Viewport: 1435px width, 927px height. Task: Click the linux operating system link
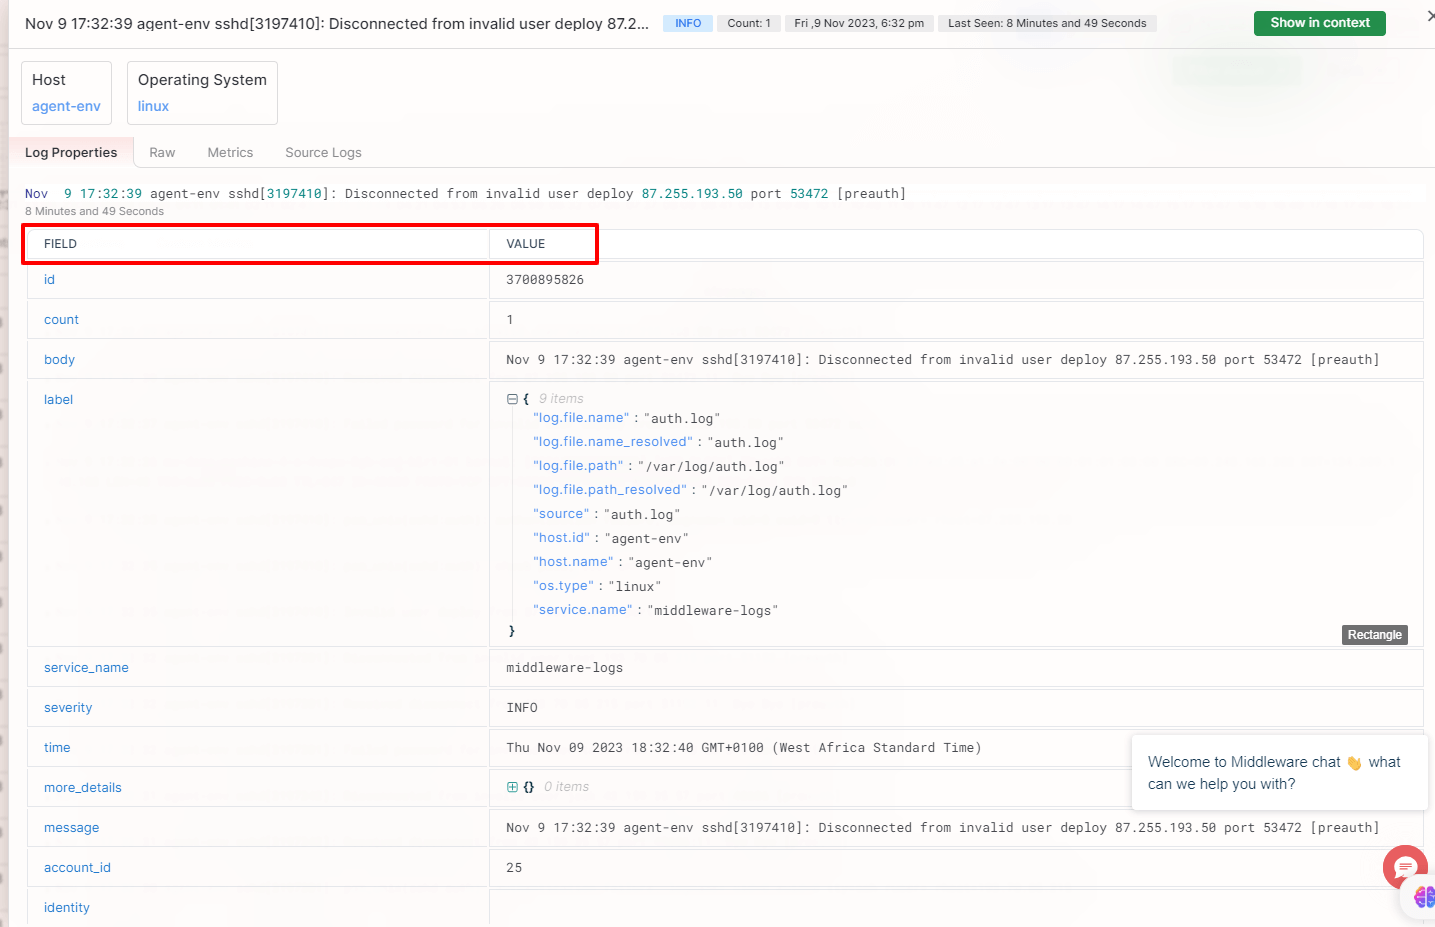click(152, 105)
